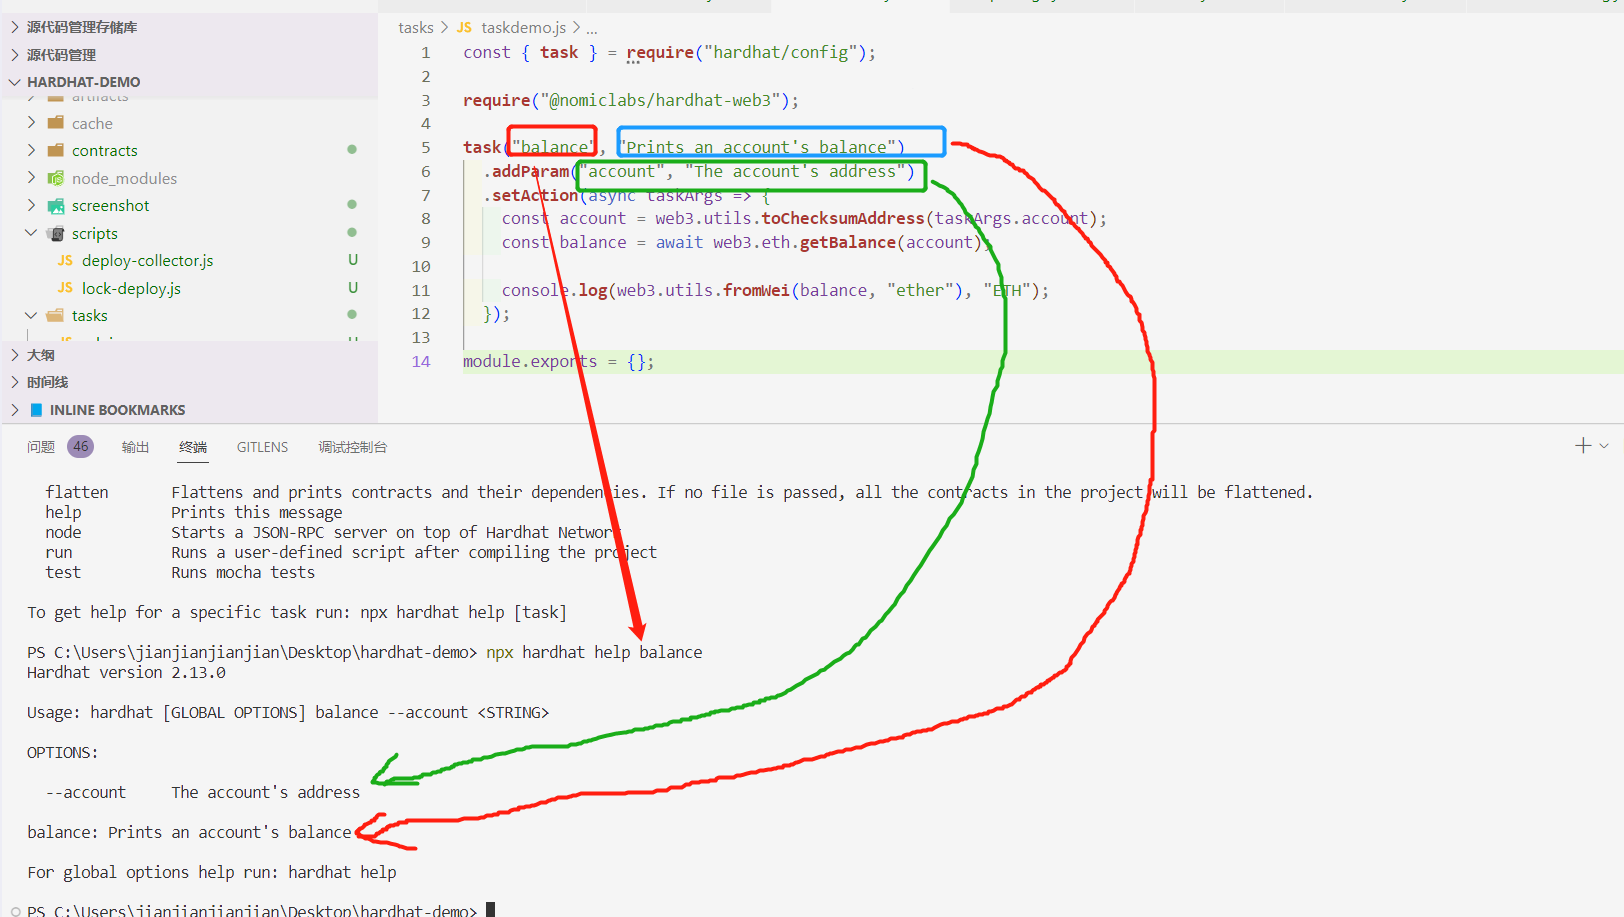1624x917 pixels.
Task: Click the U git status of lock-deploy.js
Action: click(353, 288)
